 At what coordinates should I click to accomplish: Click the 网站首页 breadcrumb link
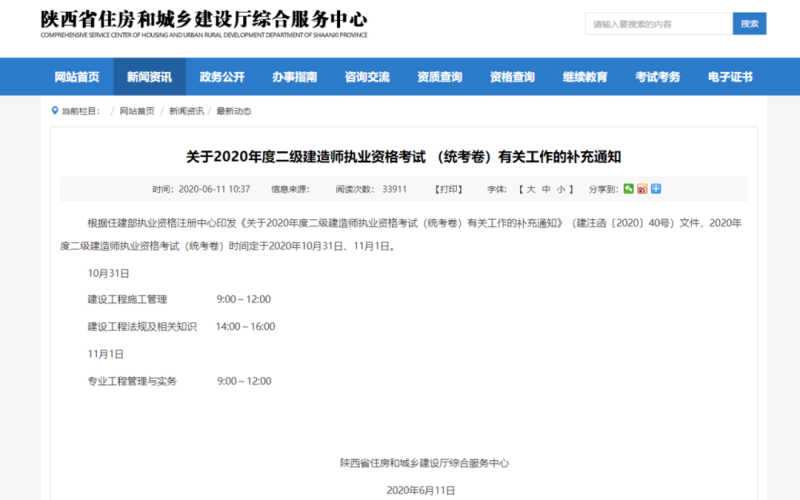137,111
